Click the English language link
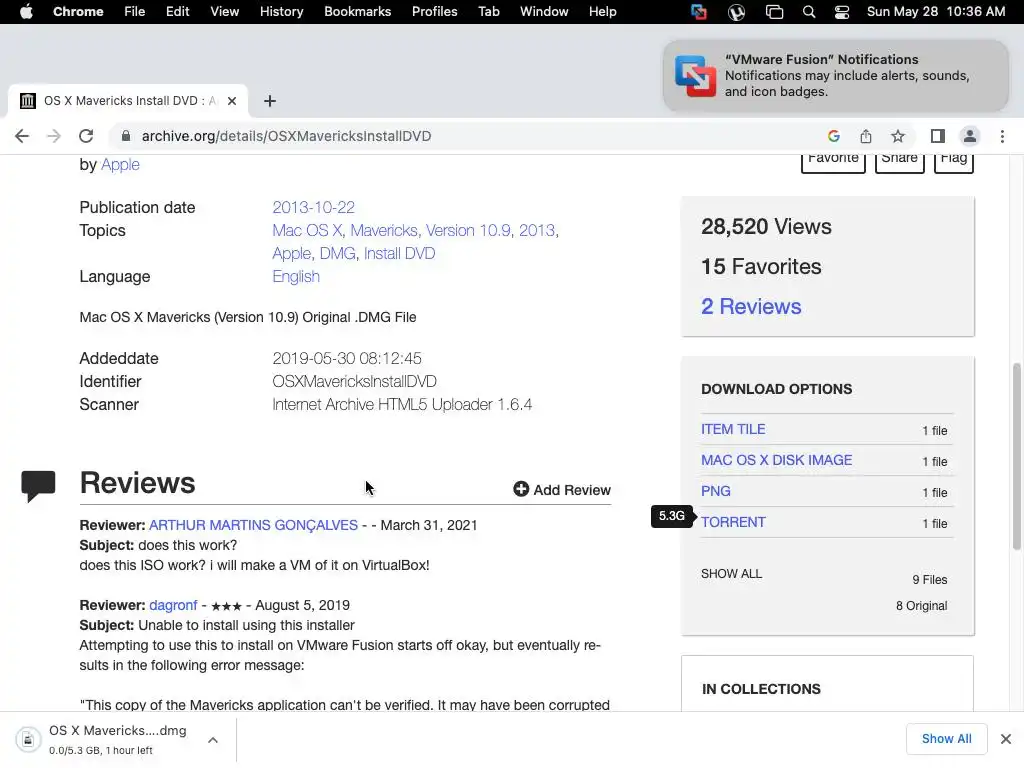1024x768 pixels. [x=296, y=277]
